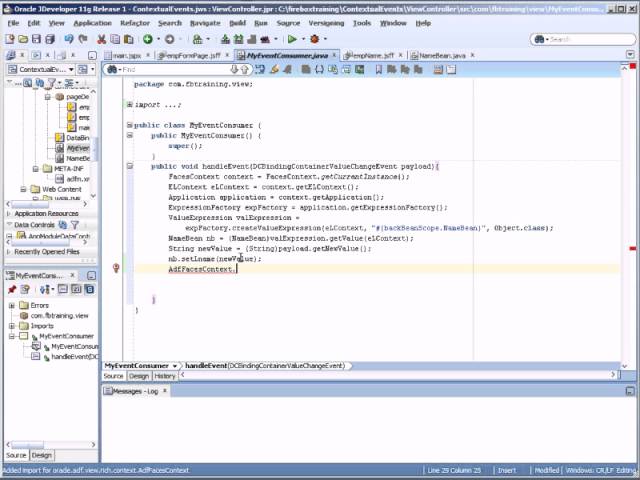Navigate back with green arrow
The height and width of the screenshot is (480, 640).
click(148, 39)
